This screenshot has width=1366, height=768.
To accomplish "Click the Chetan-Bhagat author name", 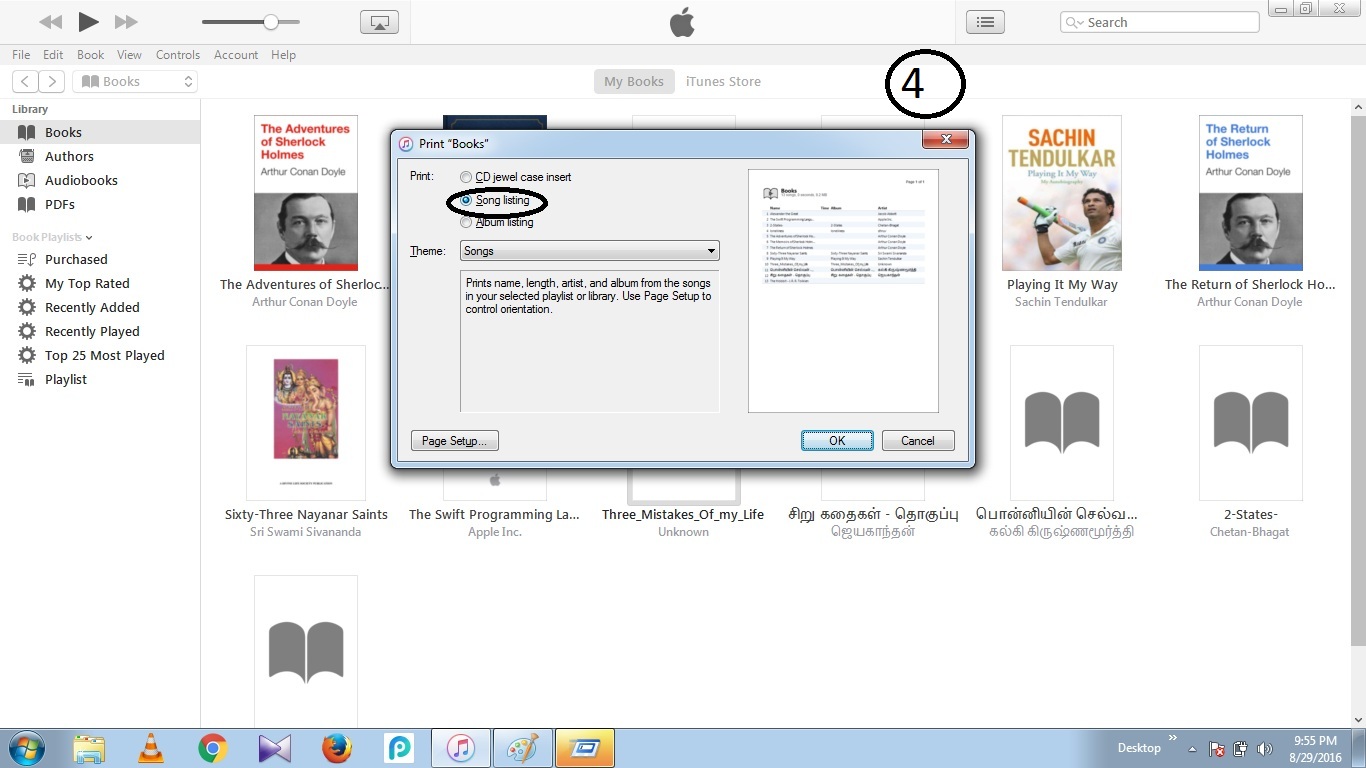I will click(1250, 532).
